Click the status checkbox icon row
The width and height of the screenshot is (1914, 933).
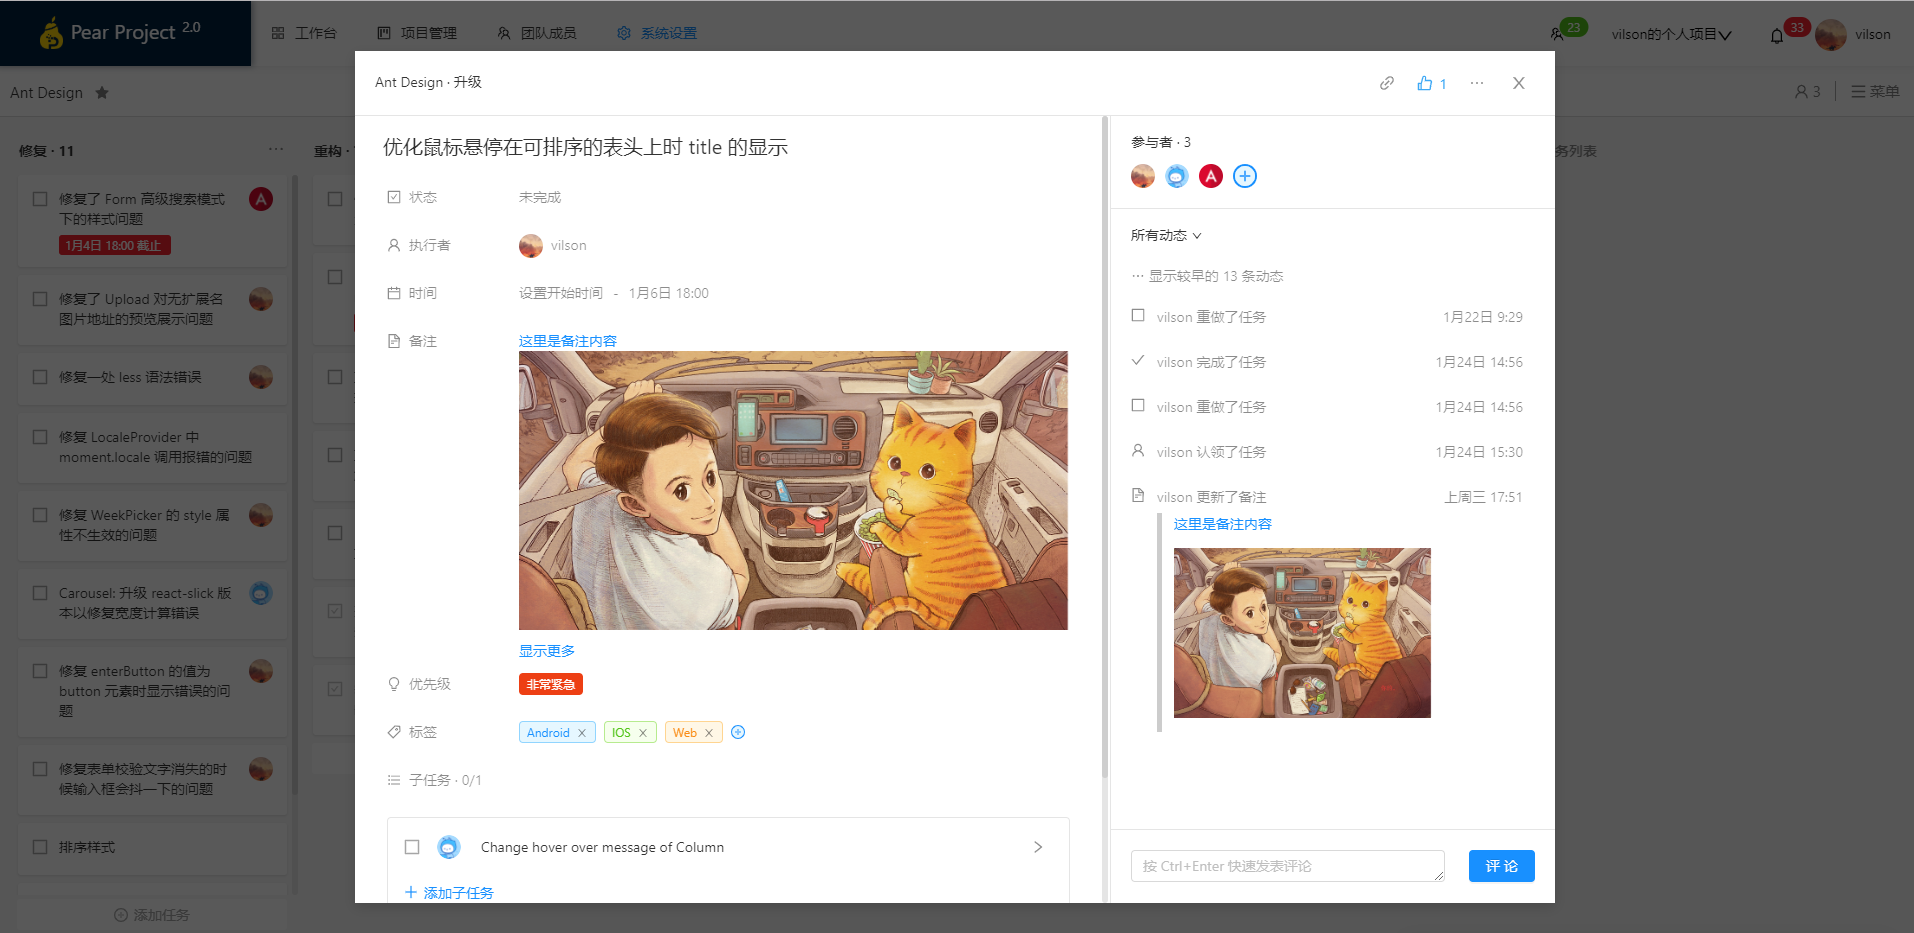[x=394, y=197]
